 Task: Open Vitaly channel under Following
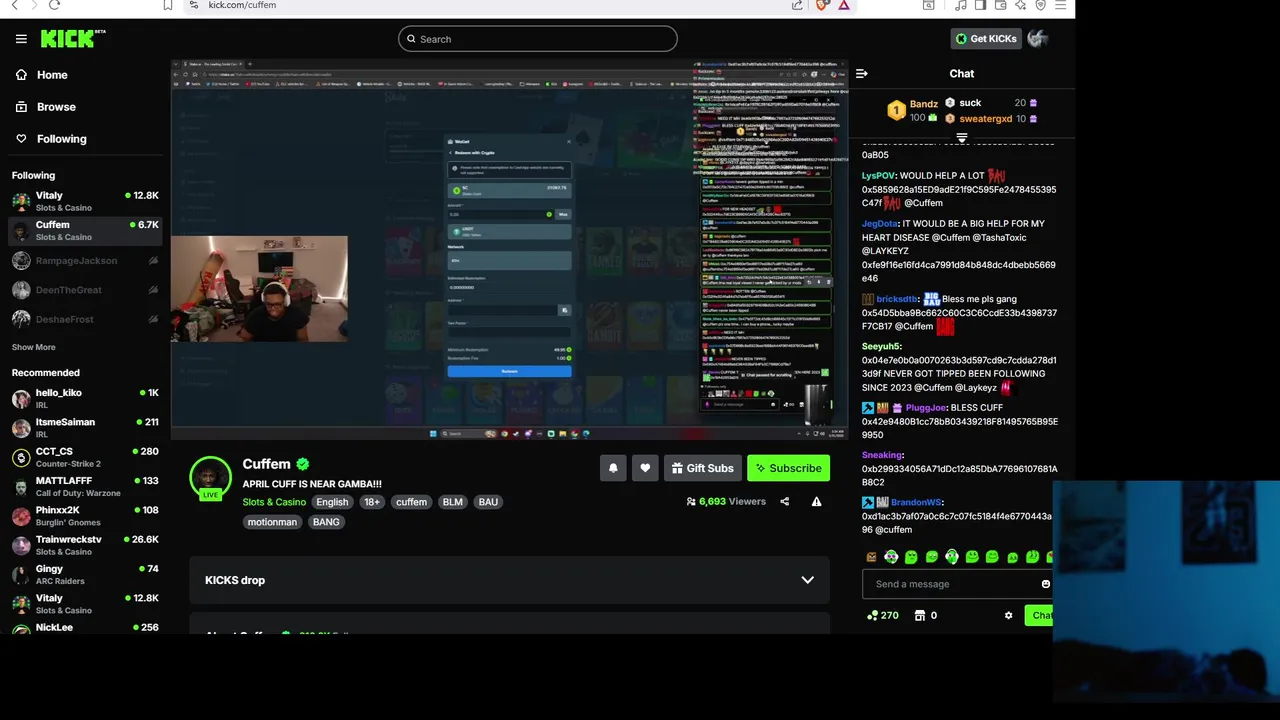(x=85, y=201)
